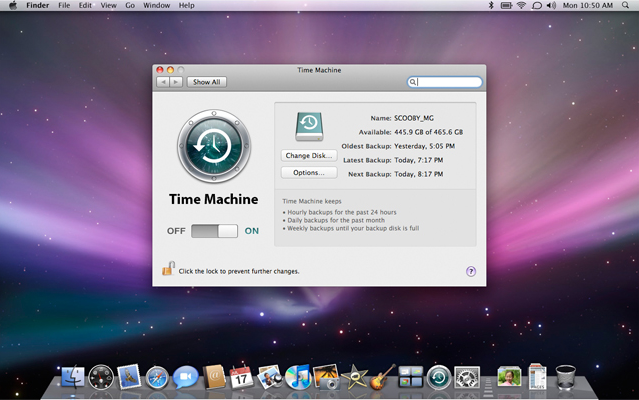Open Finder from the Dock
Screen dimensions: 639x400
pos(73,377)
